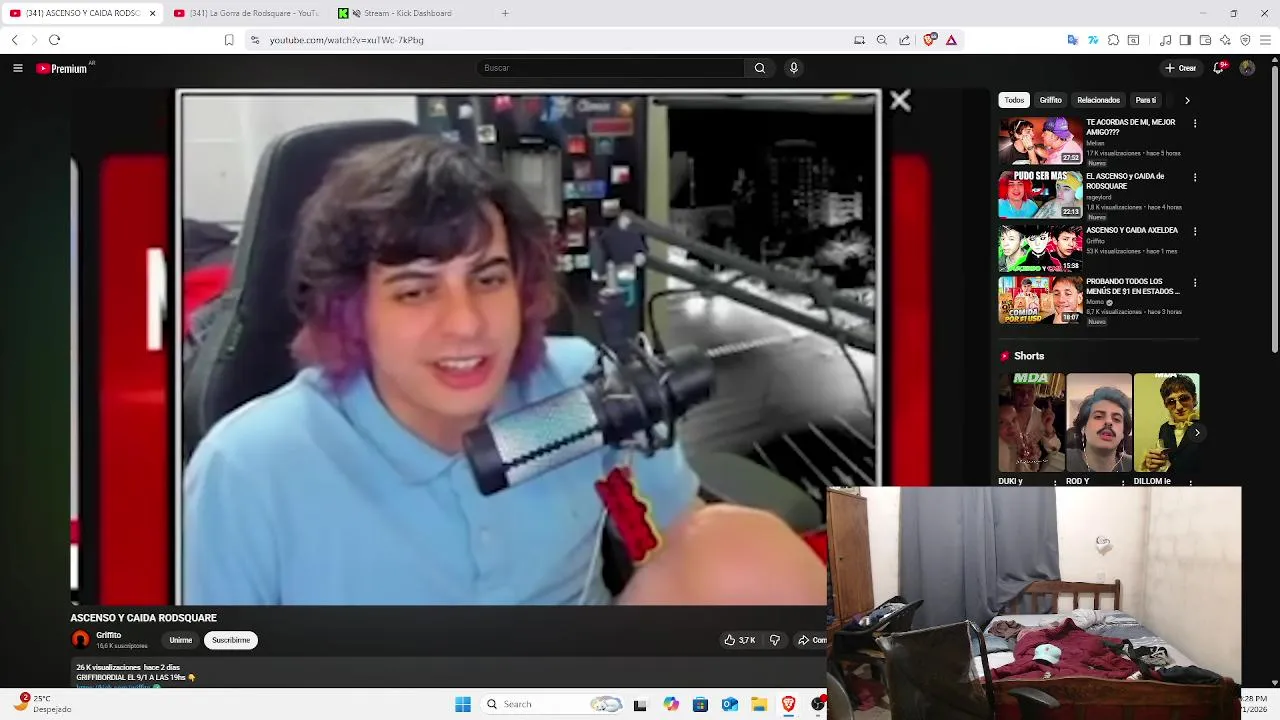
Task: Open options for PROBANDO TODOS LOS MENÚS video
Action: 1195,284
